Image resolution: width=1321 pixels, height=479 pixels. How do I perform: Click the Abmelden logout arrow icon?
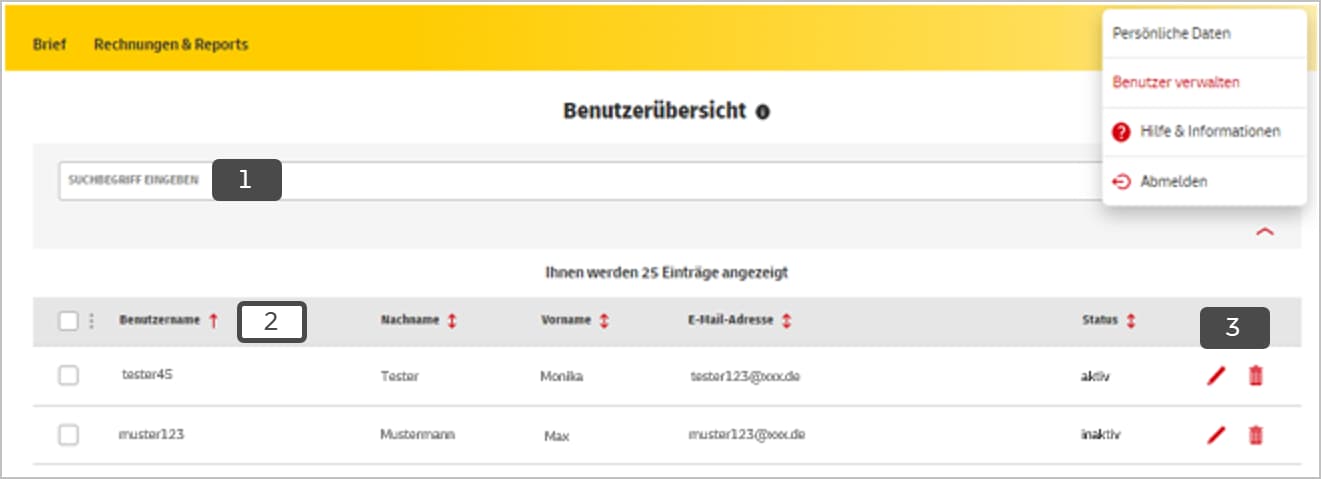point(1121,182)
